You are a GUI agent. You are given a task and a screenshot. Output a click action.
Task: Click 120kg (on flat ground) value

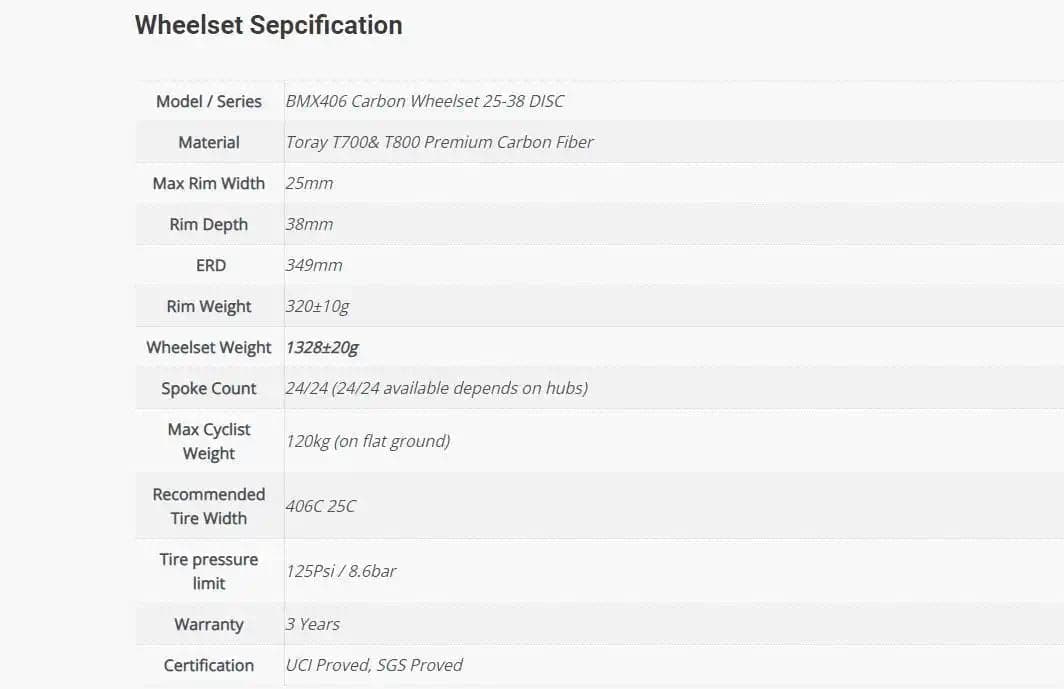pos(368,441)
